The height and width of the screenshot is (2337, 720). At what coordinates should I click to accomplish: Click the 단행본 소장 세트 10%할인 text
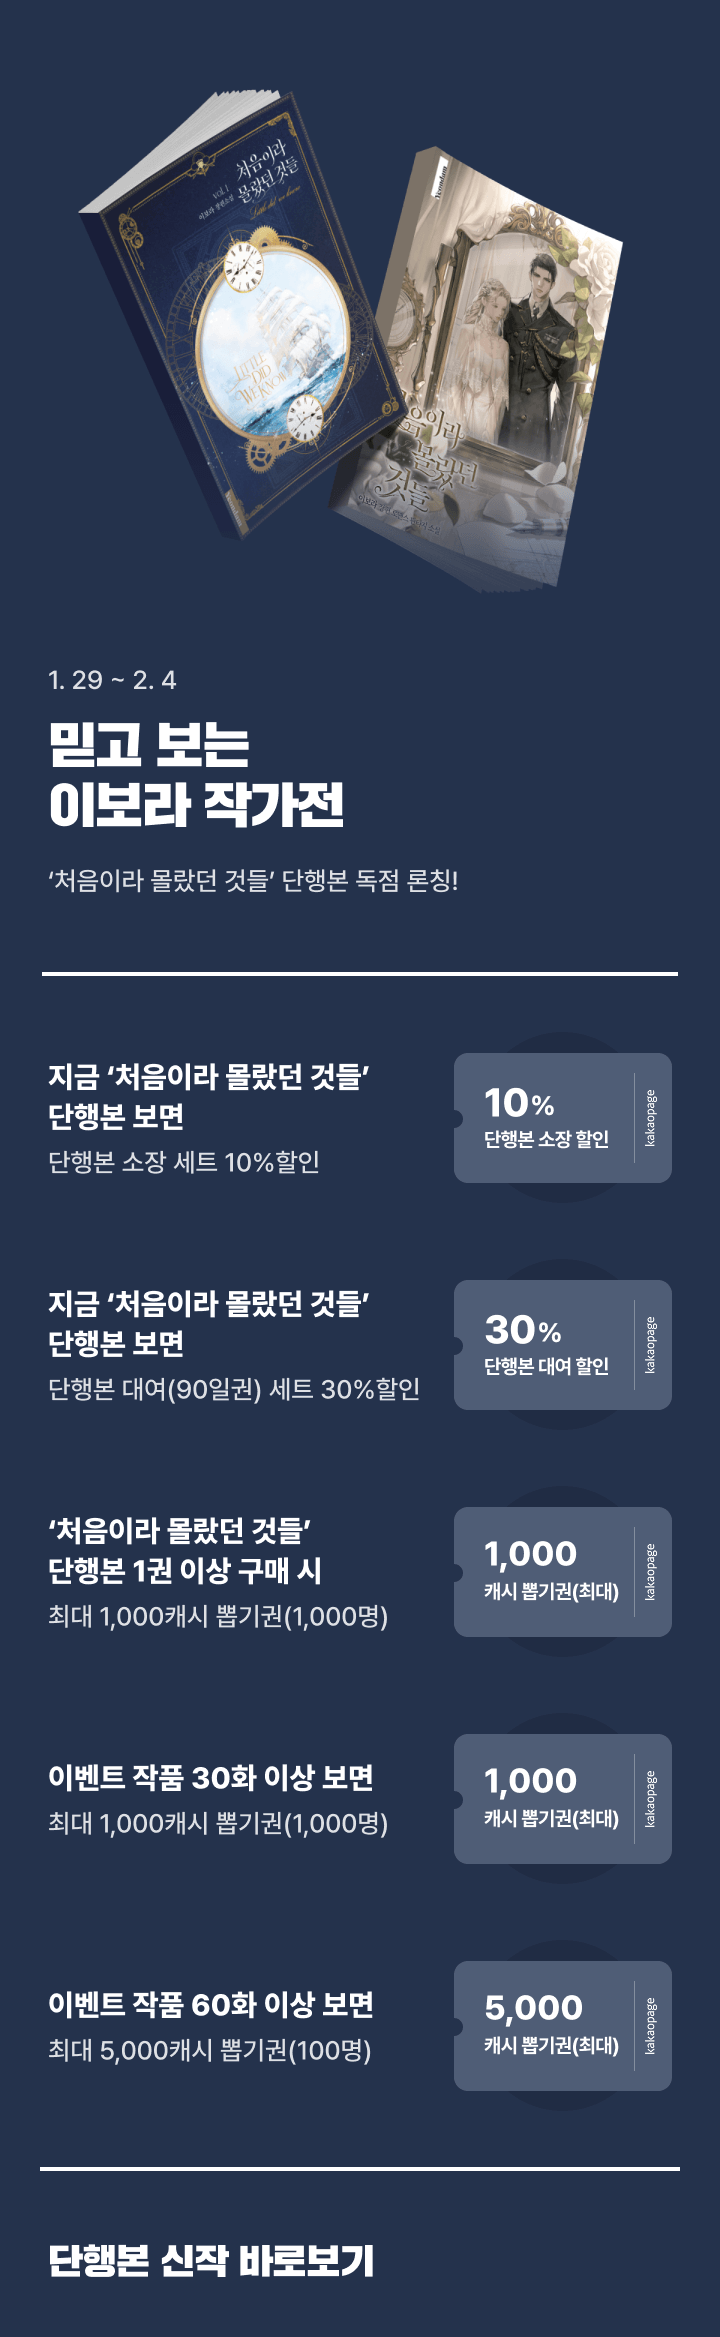tap(184, 1162)
